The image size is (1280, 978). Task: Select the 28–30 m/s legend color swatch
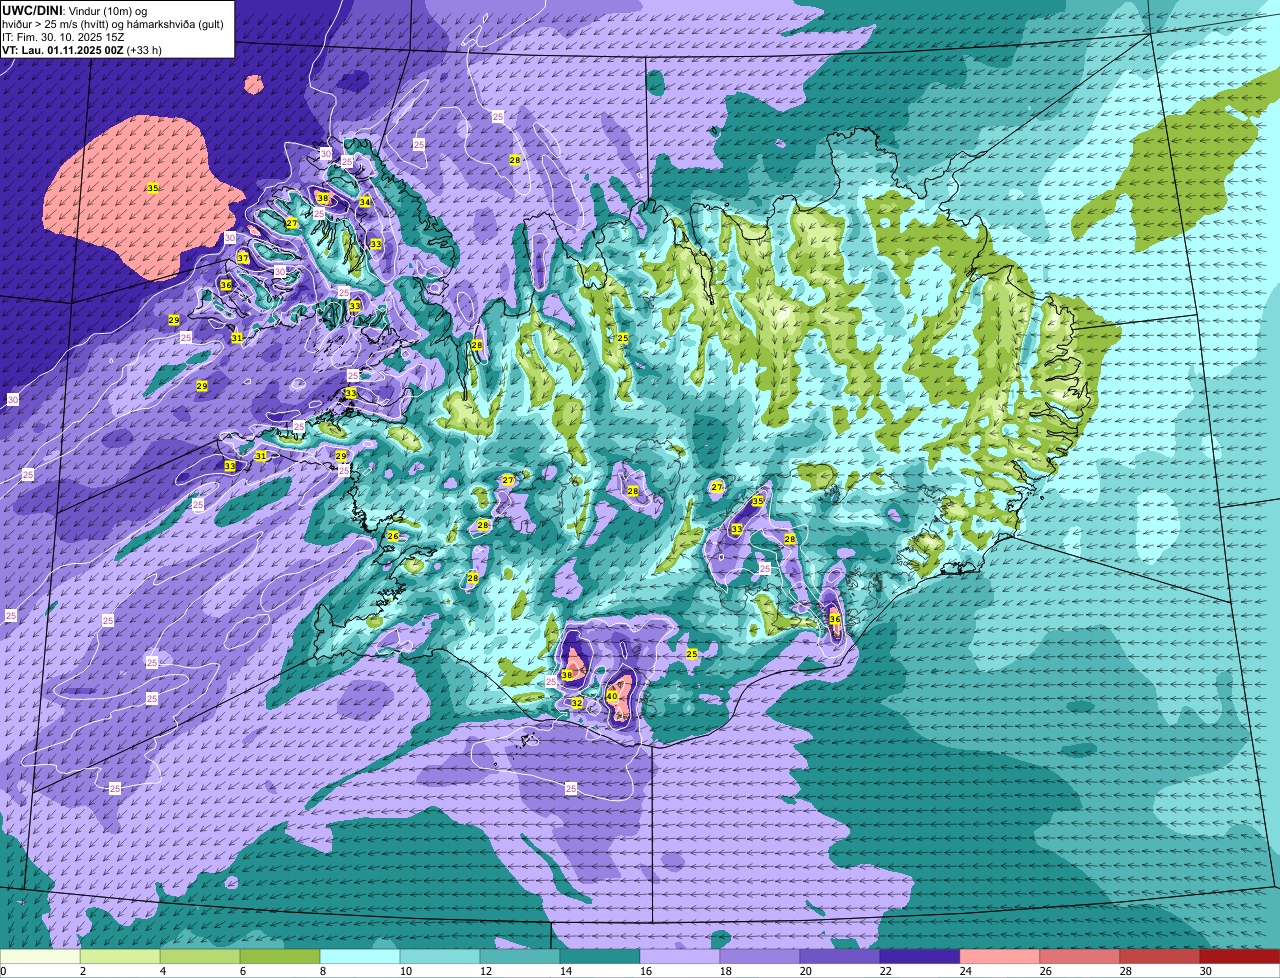coord(1160,957)
